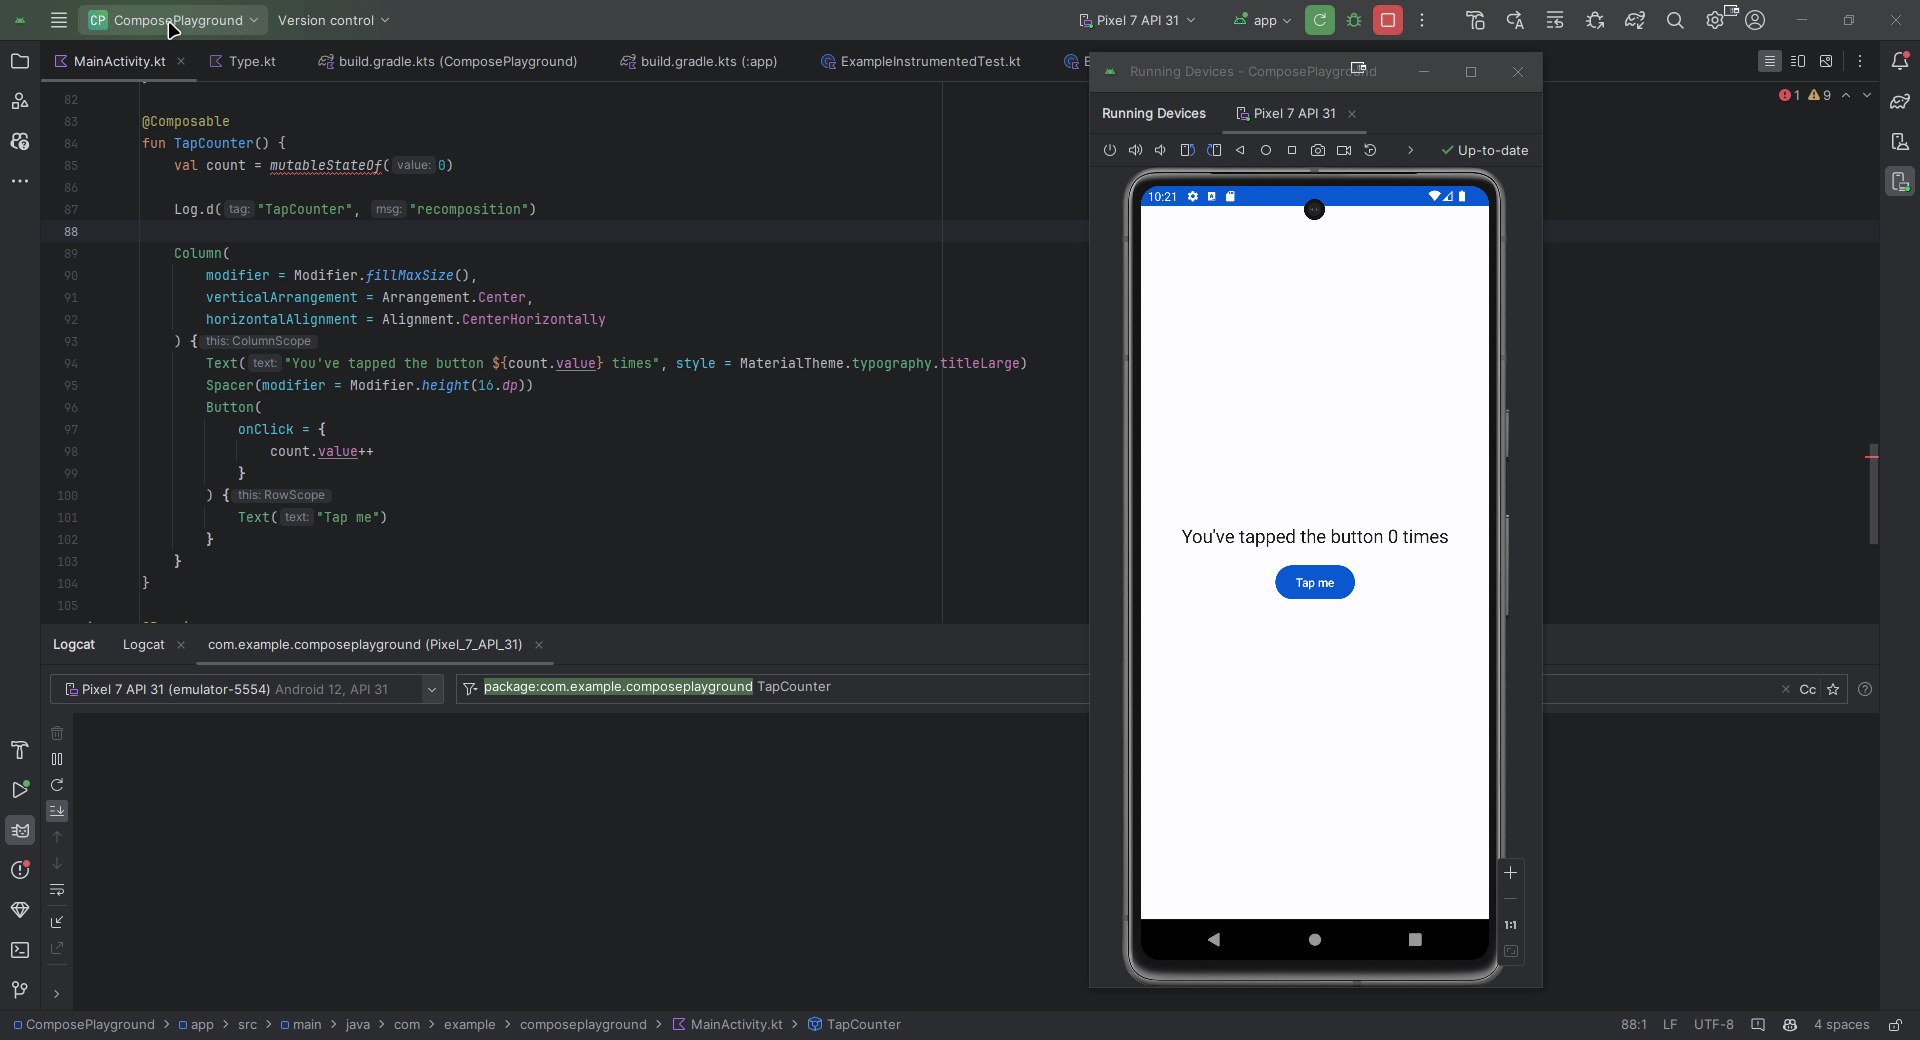Viewport: 1920px width, 1040px height.
Task: Open the Terminal tool window
Action: click(20, 950)
